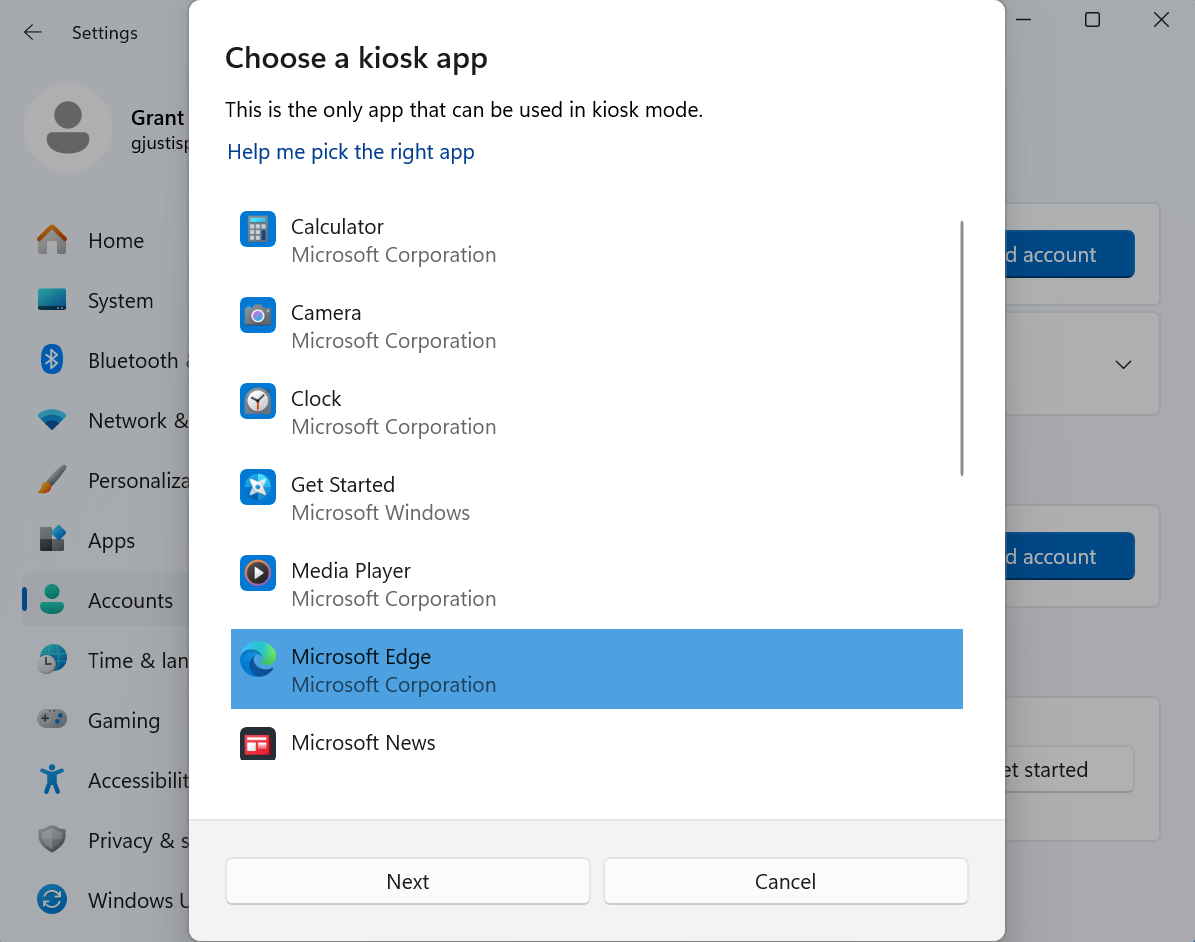Select the Media Player app icon
The image size is (1195, 942).
coord(258,573)
